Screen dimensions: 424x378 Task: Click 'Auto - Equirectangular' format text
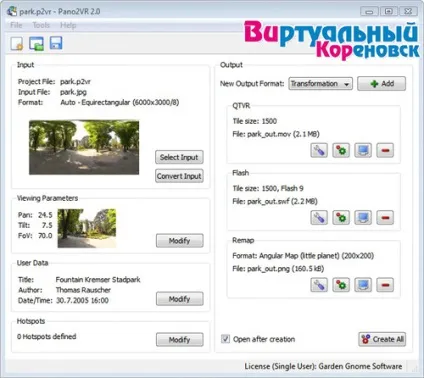[95, 102]
